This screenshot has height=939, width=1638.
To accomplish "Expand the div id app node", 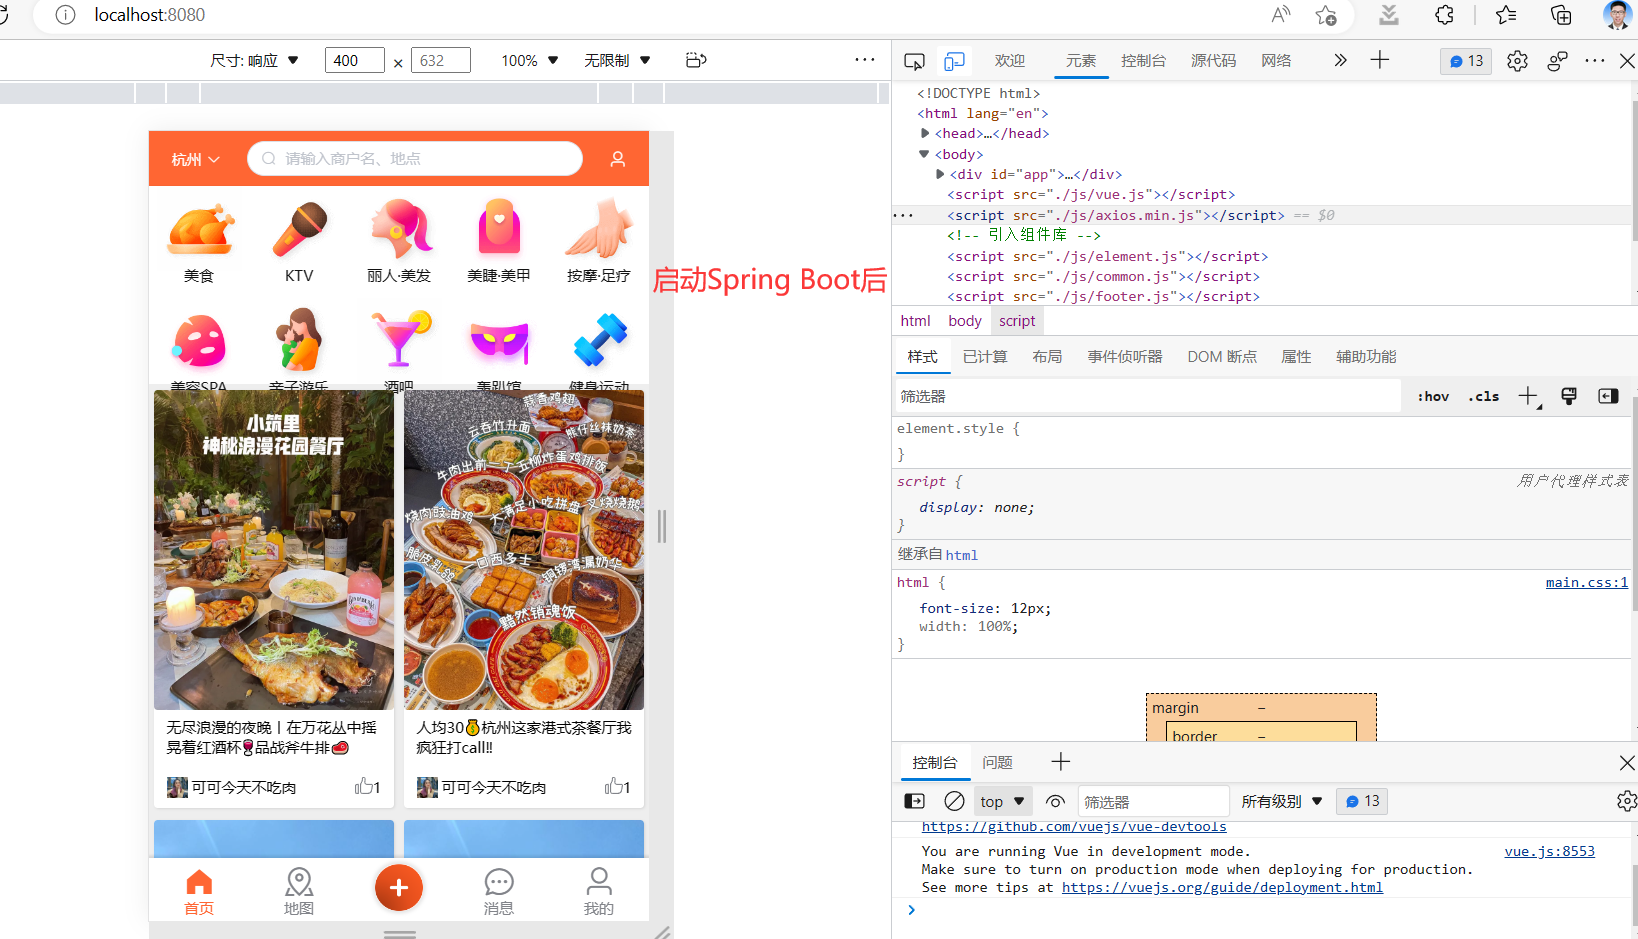I will [940, 174].
